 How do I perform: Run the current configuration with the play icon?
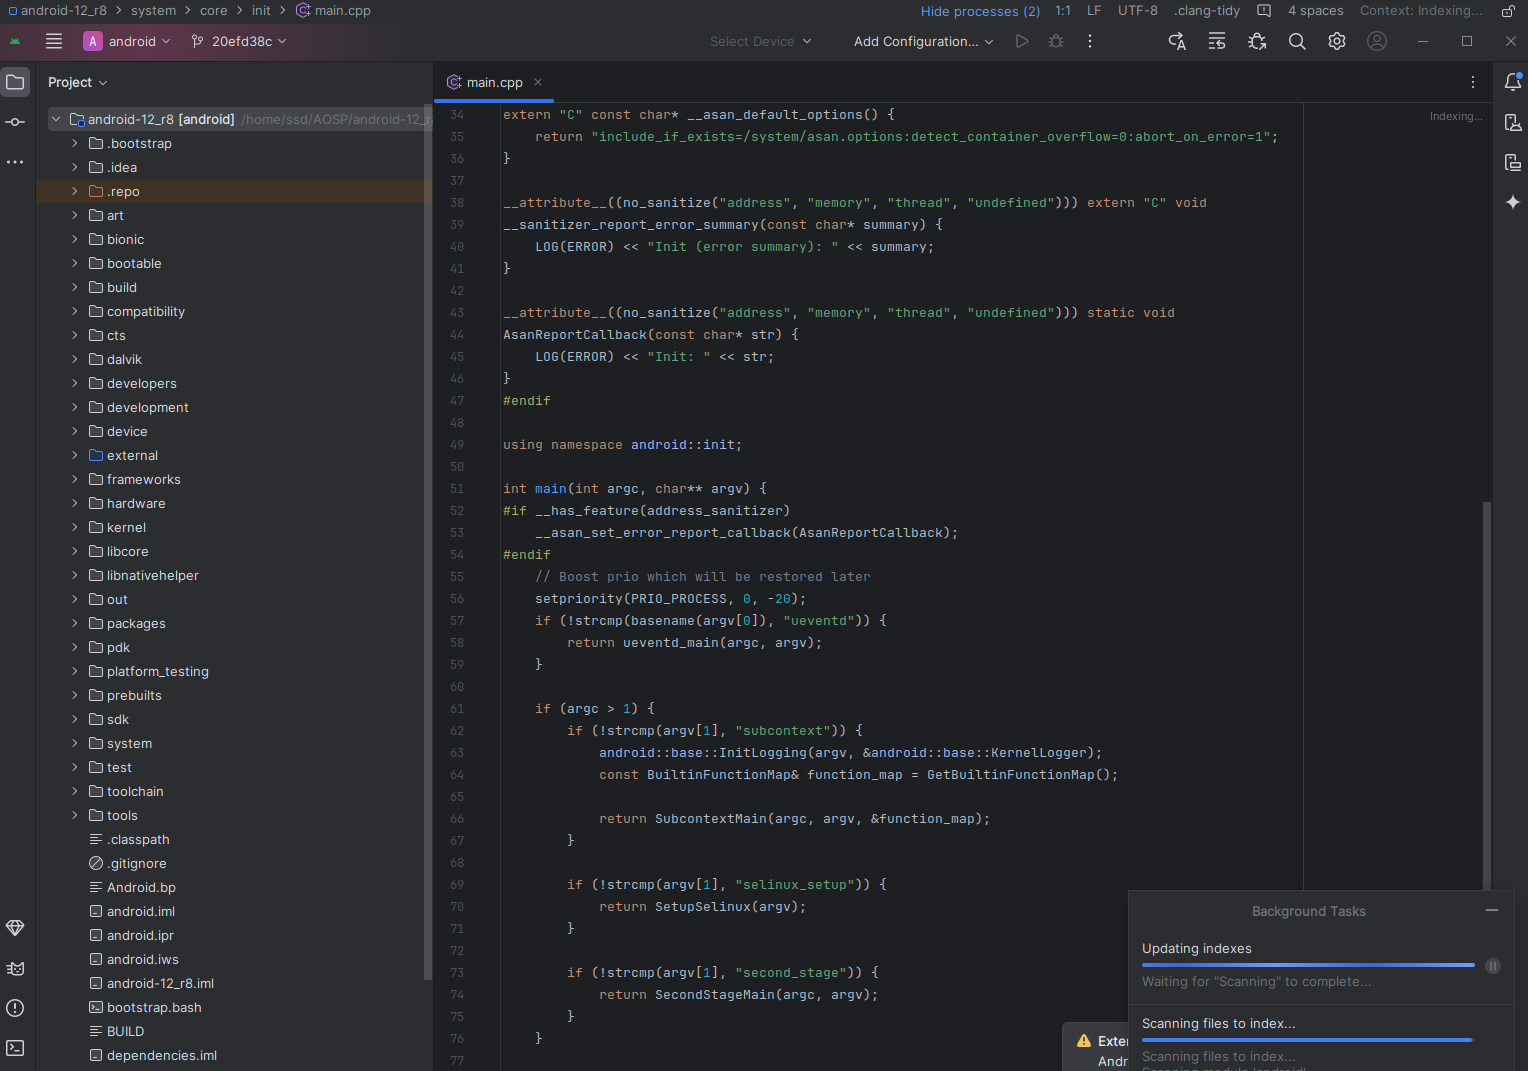pyautogui.click(x=1022, y=41)
